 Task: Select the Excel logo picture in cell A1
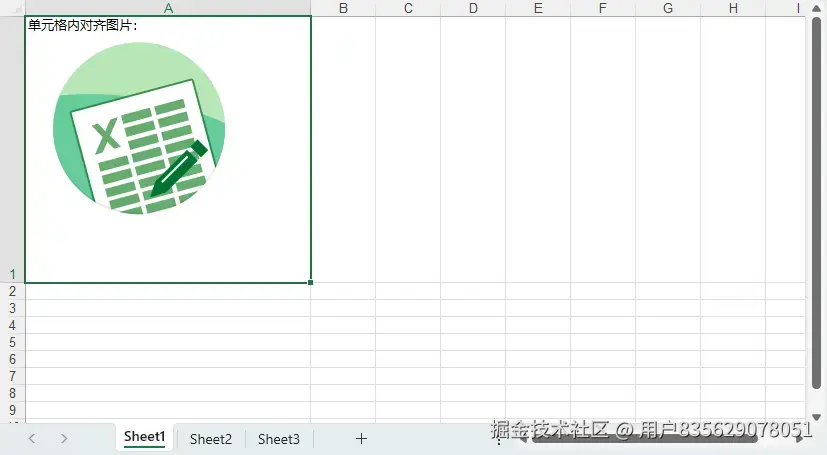coord(139,129)
